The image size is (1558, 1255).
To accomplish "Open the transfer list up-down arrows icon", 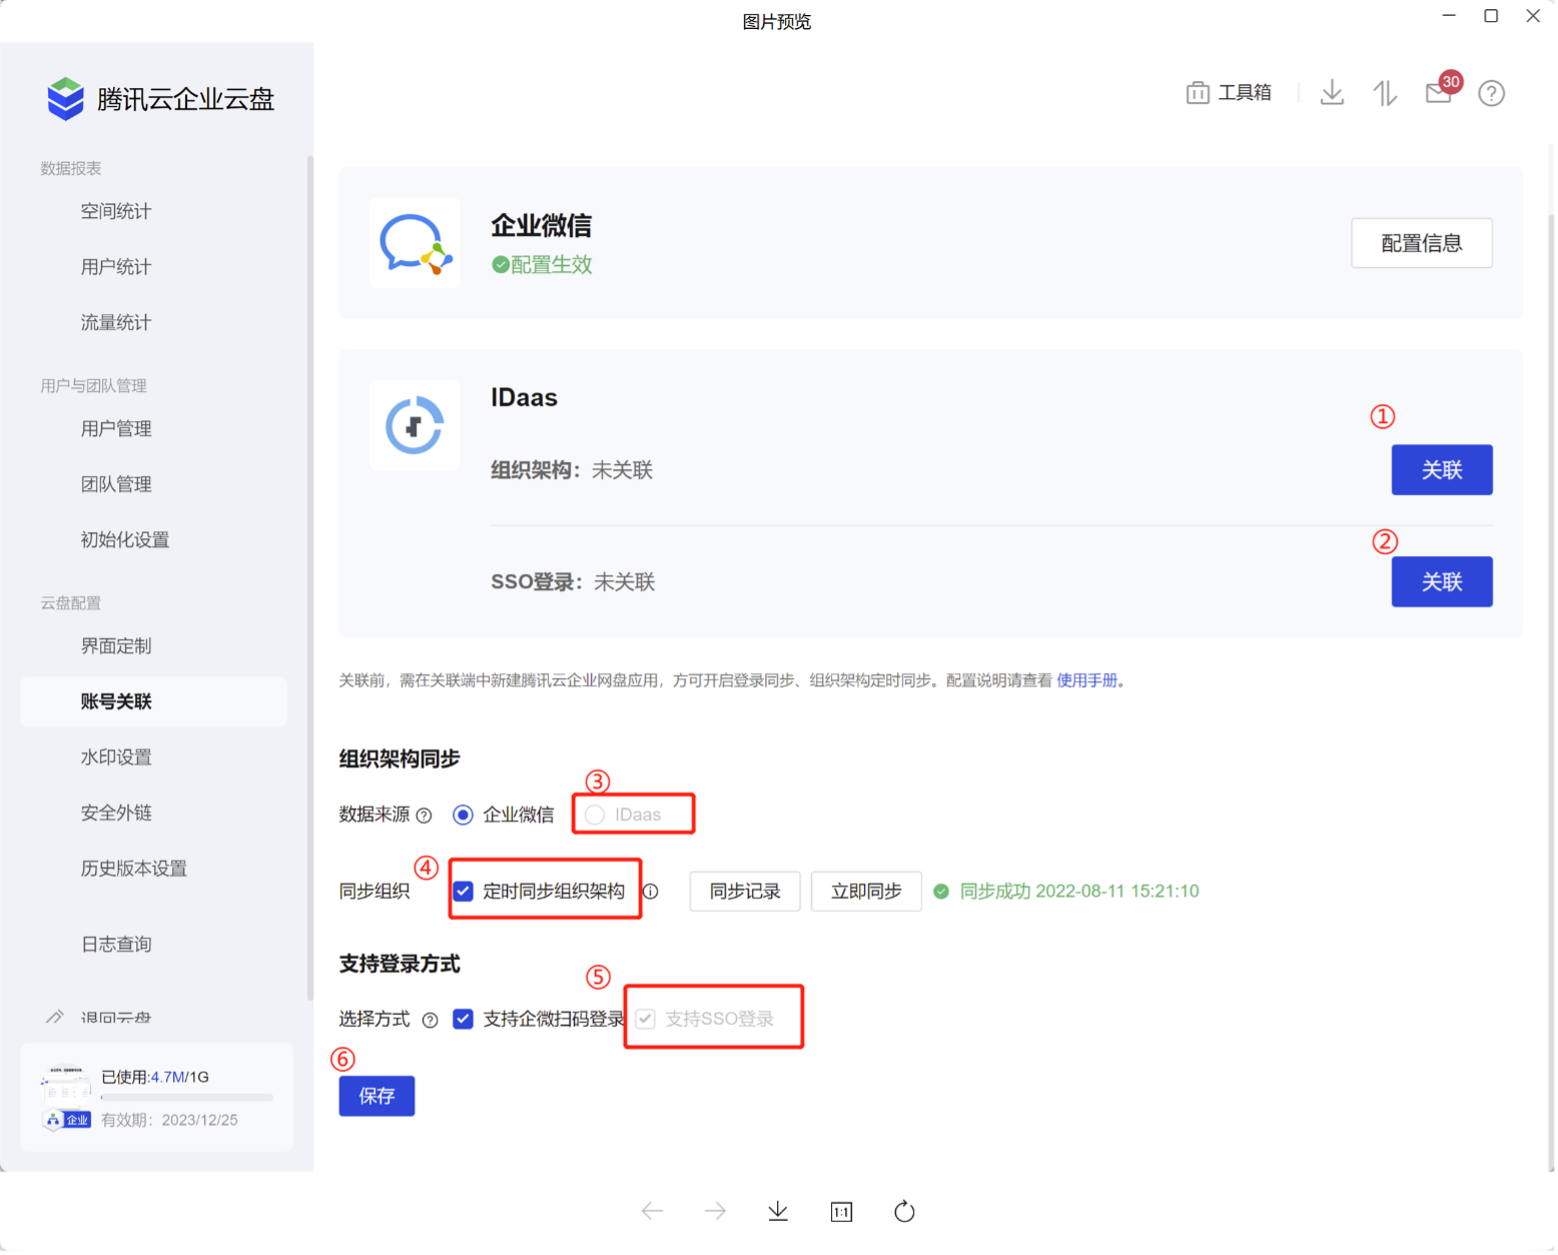I will tap(1385, 93).
